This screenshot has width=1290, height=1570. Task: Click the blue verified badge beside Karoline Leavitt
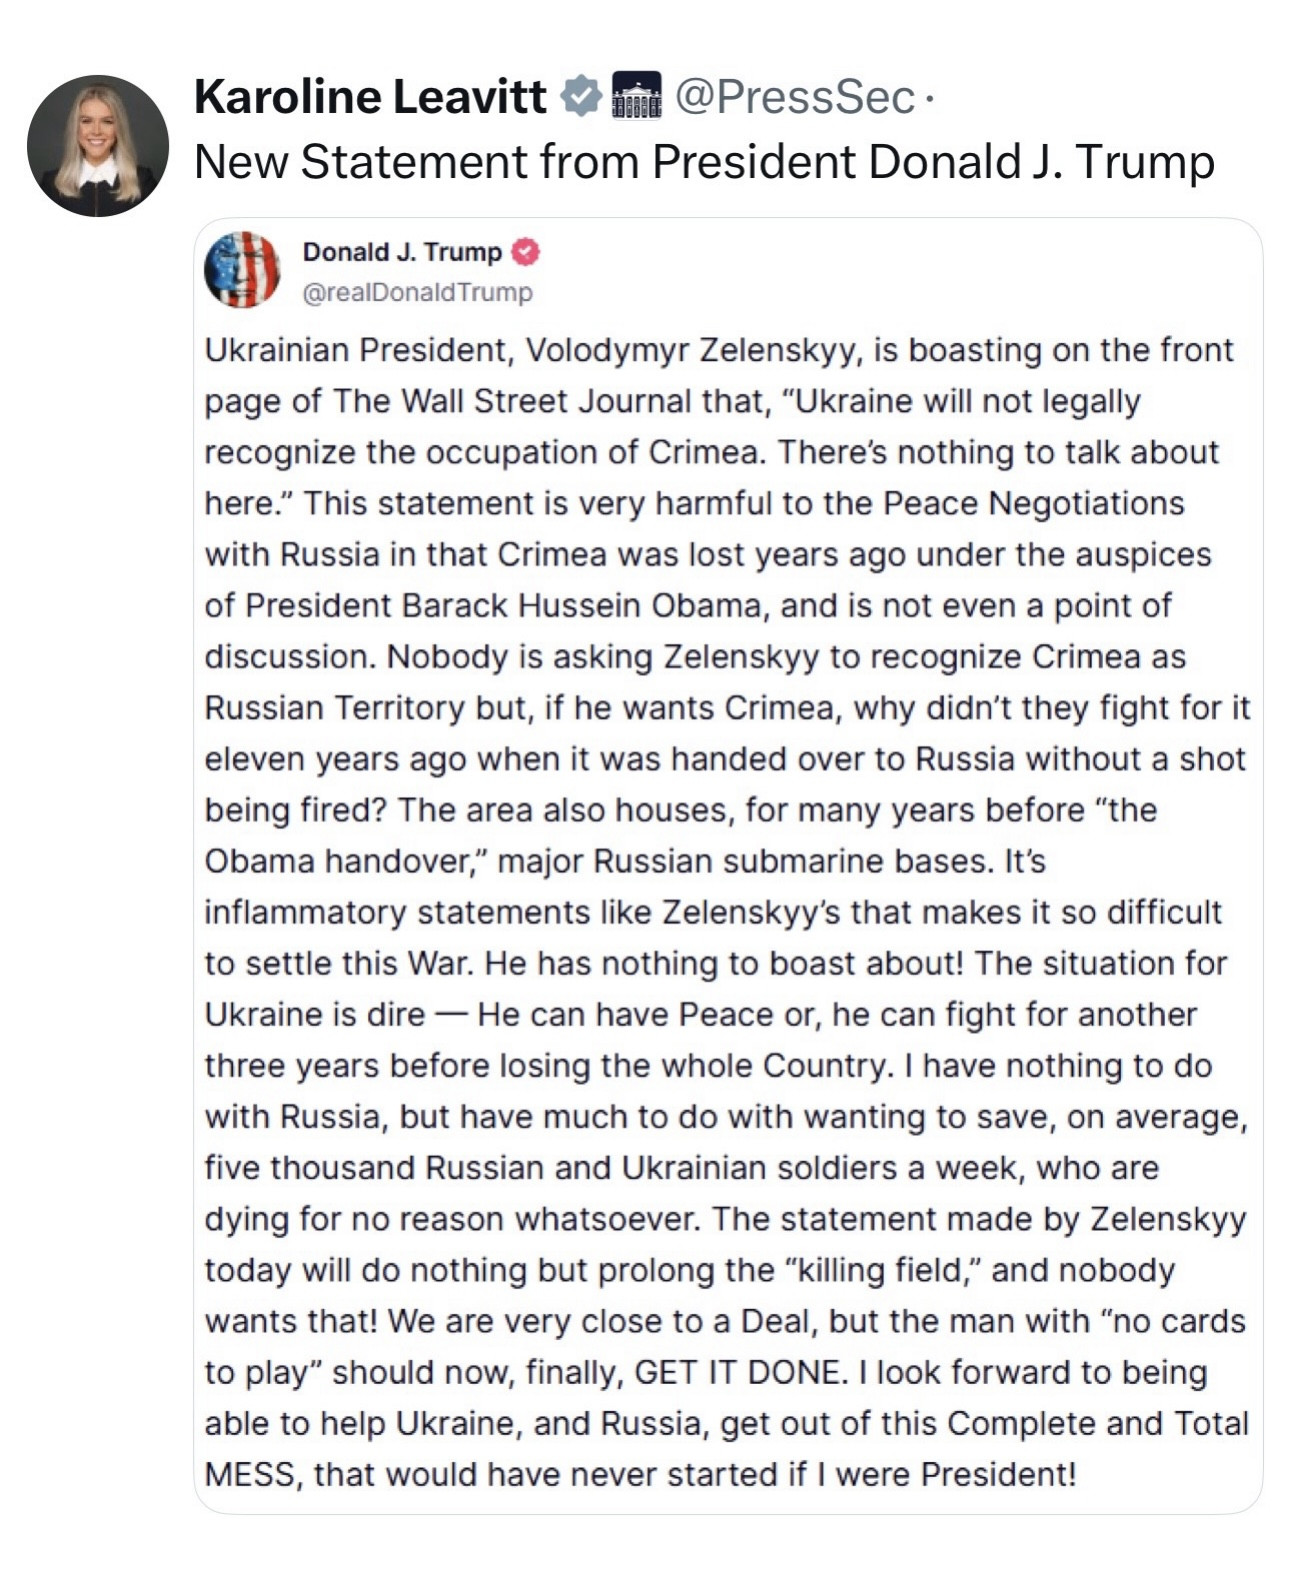[x=580, y=97]
